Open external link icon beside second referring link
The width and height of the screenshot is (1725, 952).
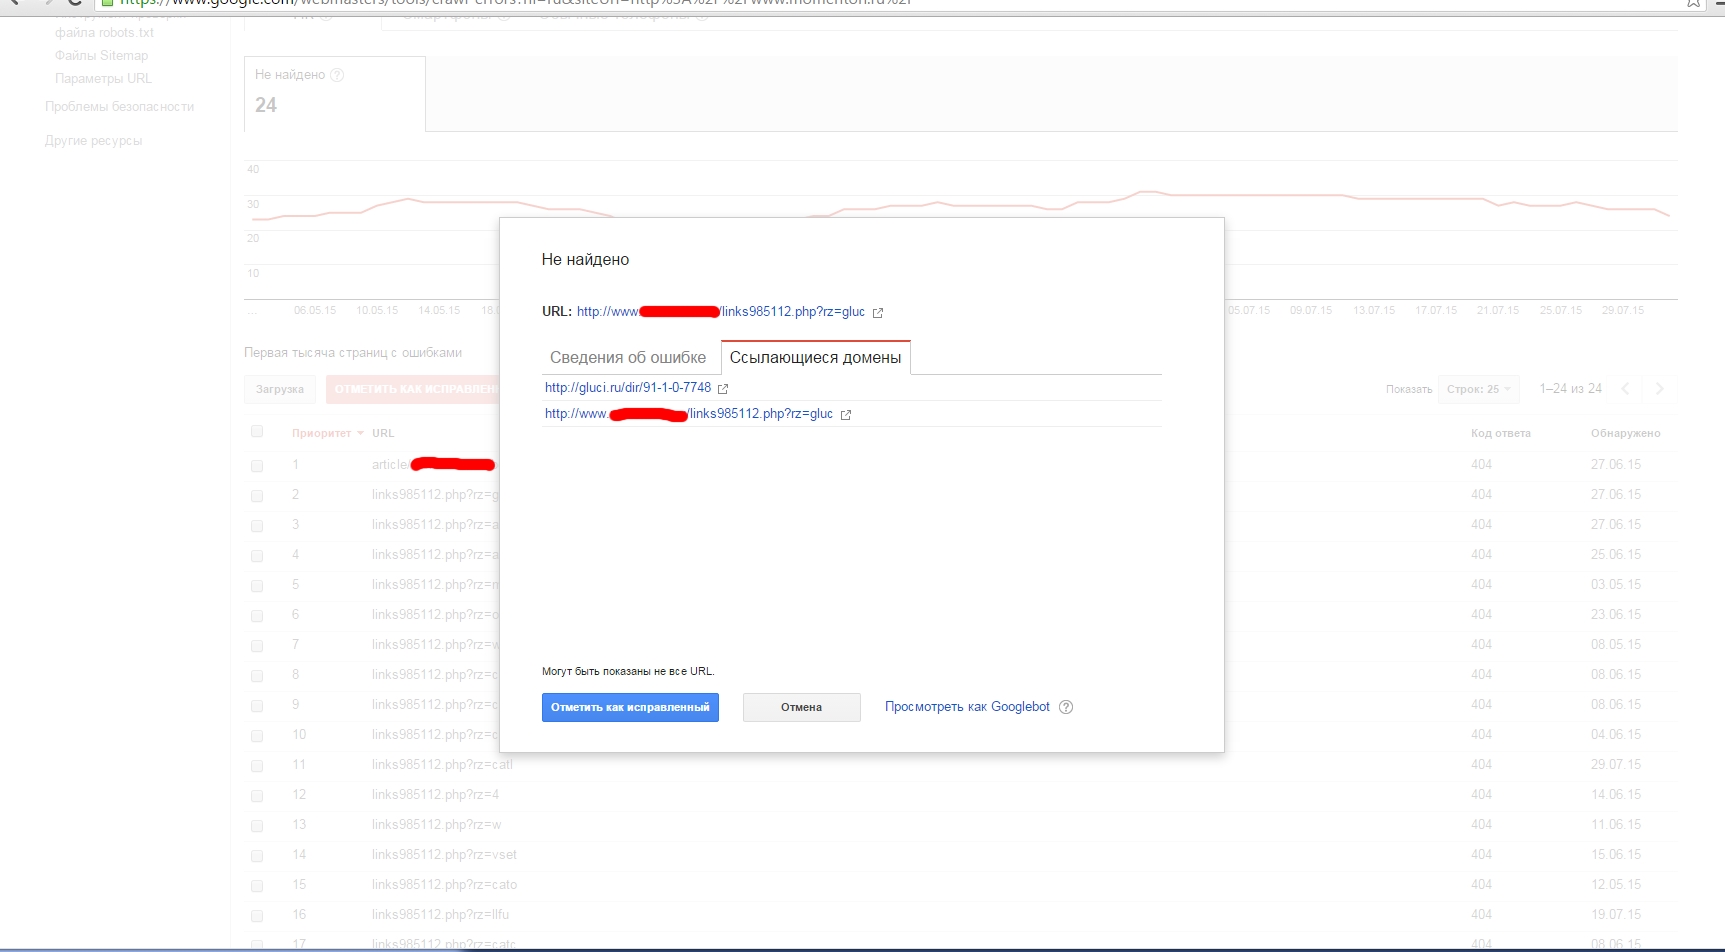pyautogui.click(x=846, y=415)
